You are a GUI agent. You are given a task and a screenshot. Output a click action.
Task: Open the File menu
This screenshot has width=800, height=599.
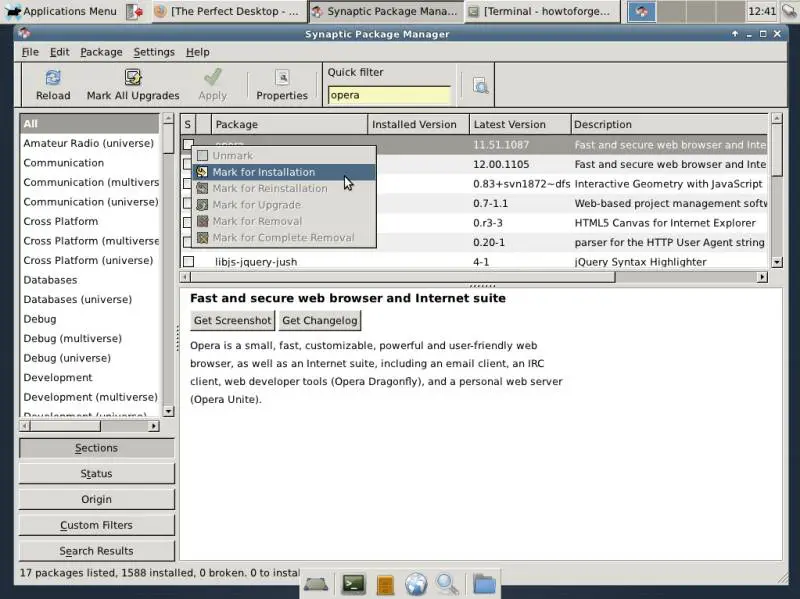tap(30, 52)
